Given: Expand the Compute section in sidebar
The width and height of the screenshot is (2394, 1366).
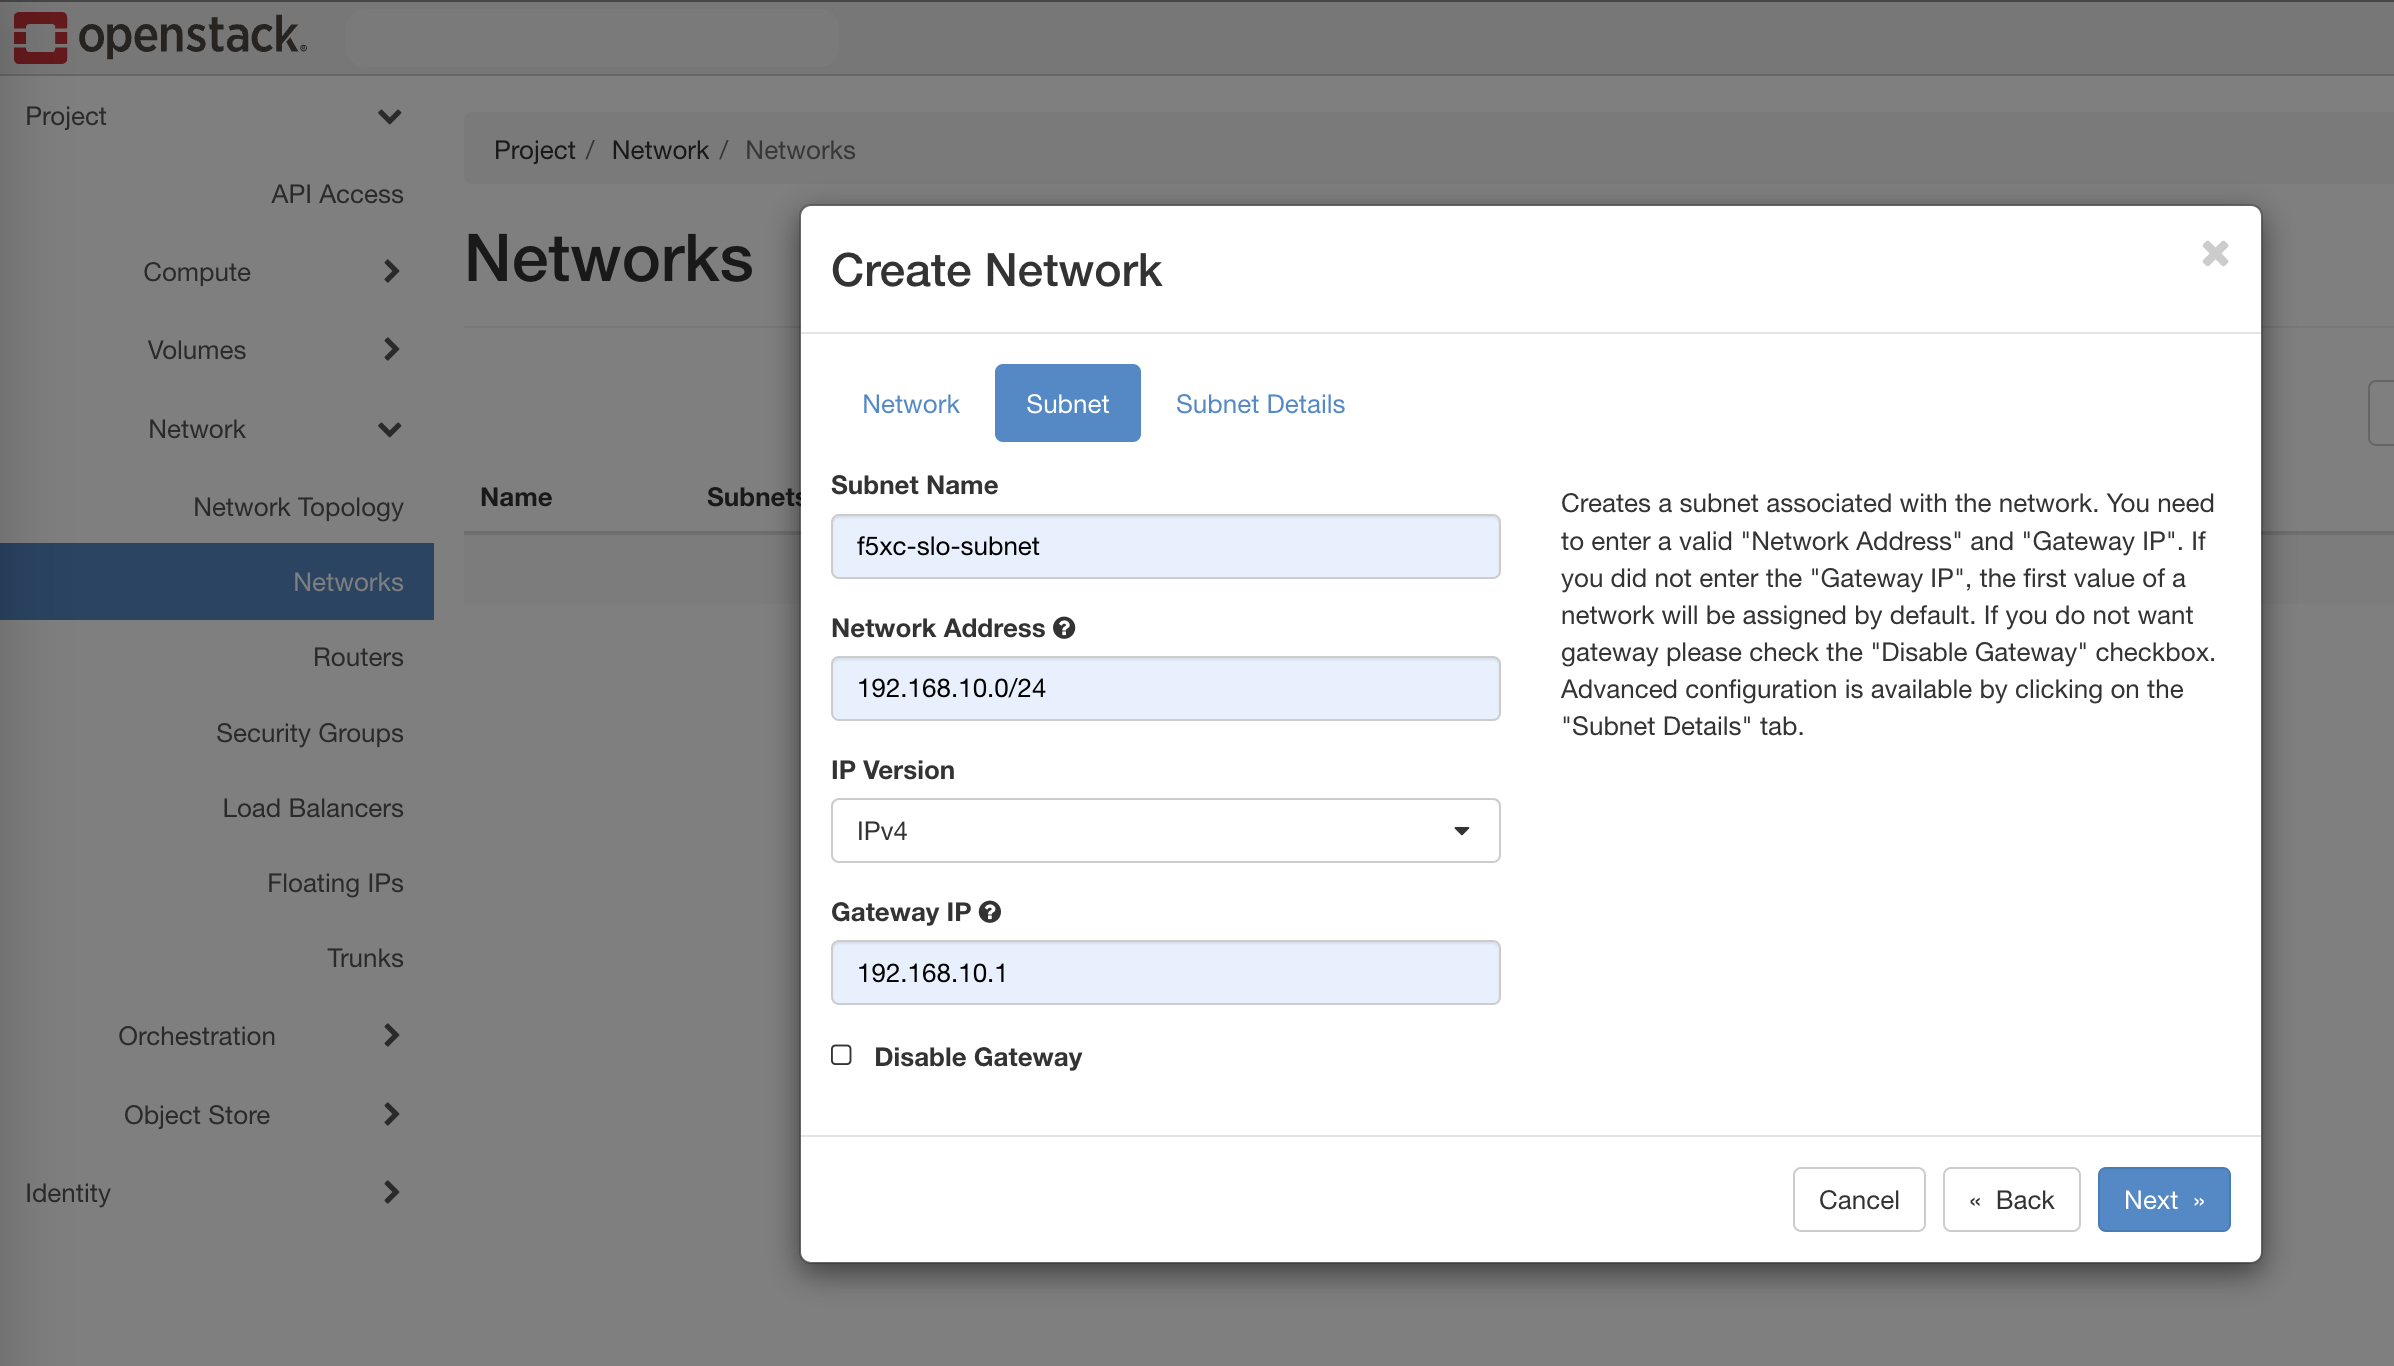Looking at the screenshot, I should tap(196, 271).
